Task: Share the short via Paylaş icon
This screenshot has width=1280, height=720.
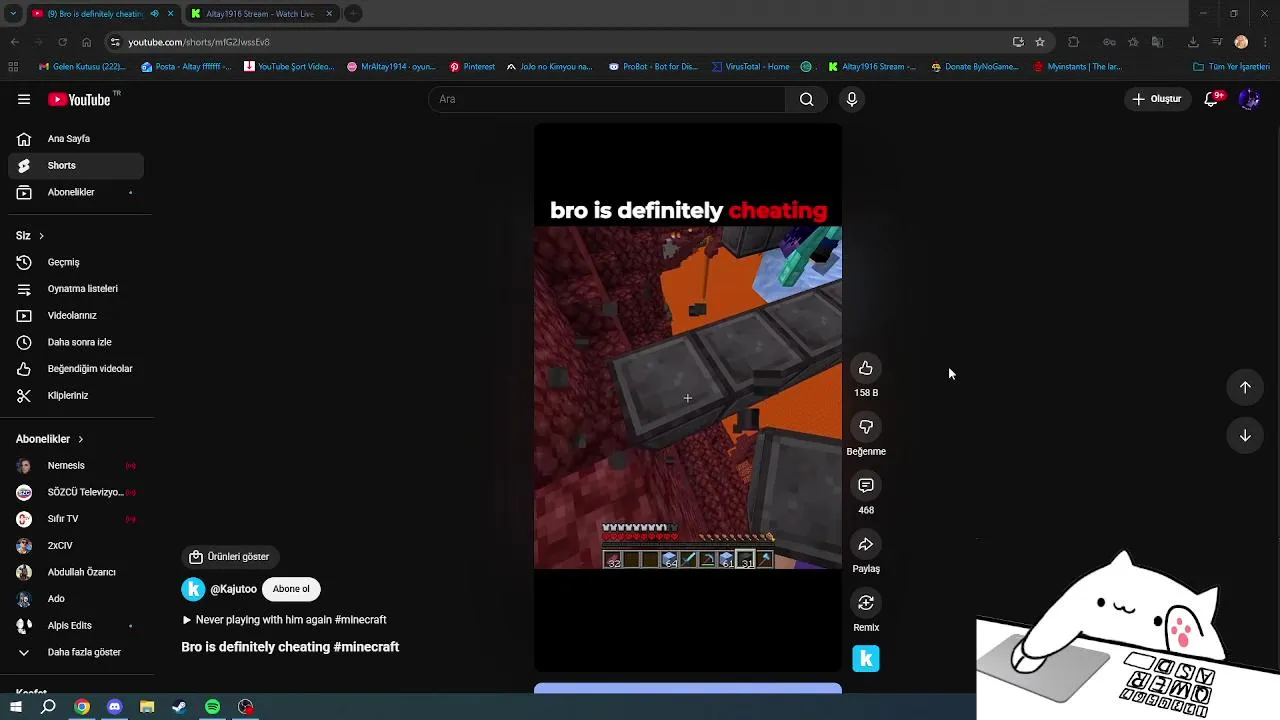Action: pos(866,544)
